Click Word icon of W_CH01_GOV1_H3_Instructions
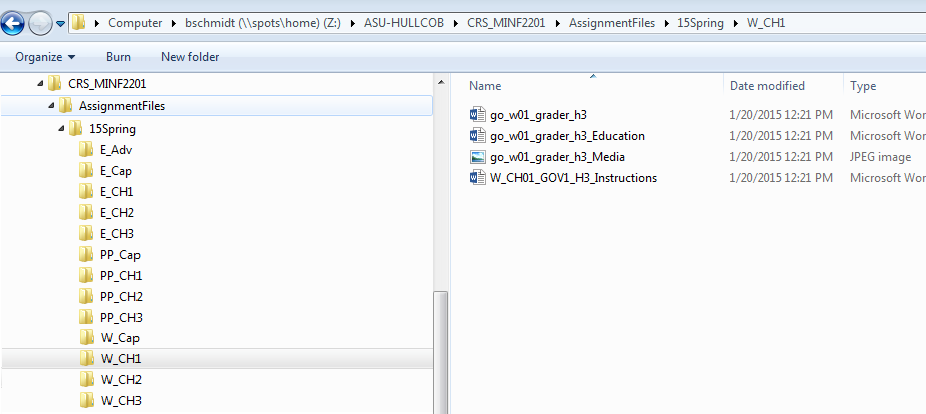Image resolution: width=926 pixels, height=414 pixels. [x=477, y=178]
